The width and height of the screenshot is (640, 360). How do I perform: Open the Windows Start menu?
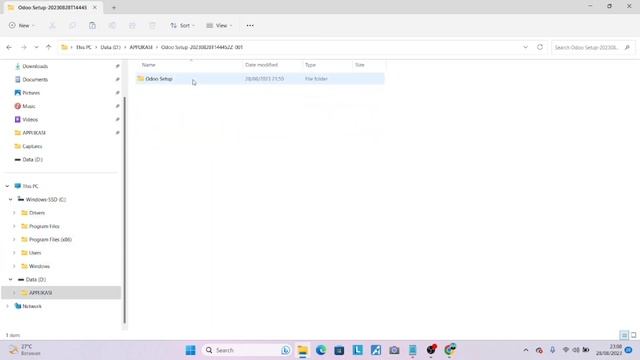[x=191, y=350]
